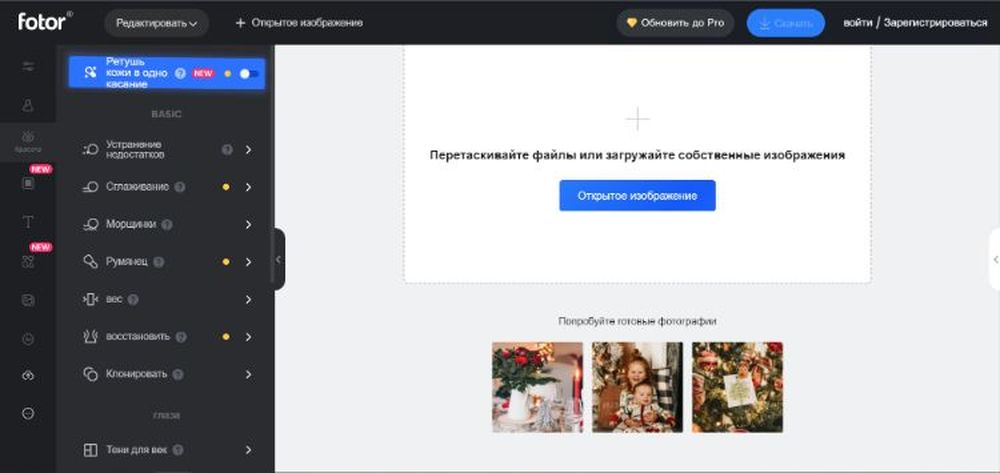Expand Сглаживание chevron

click(249, 187)
